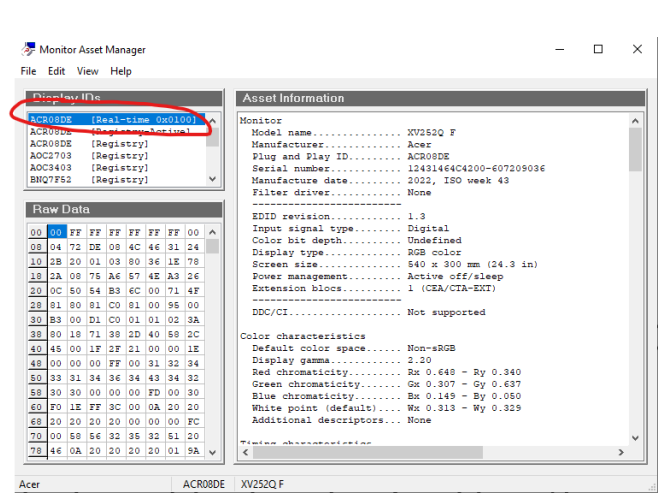Click manufacture date 2022, ISO week 43
The image size is (672, 503).
click(x=458, y=181)
